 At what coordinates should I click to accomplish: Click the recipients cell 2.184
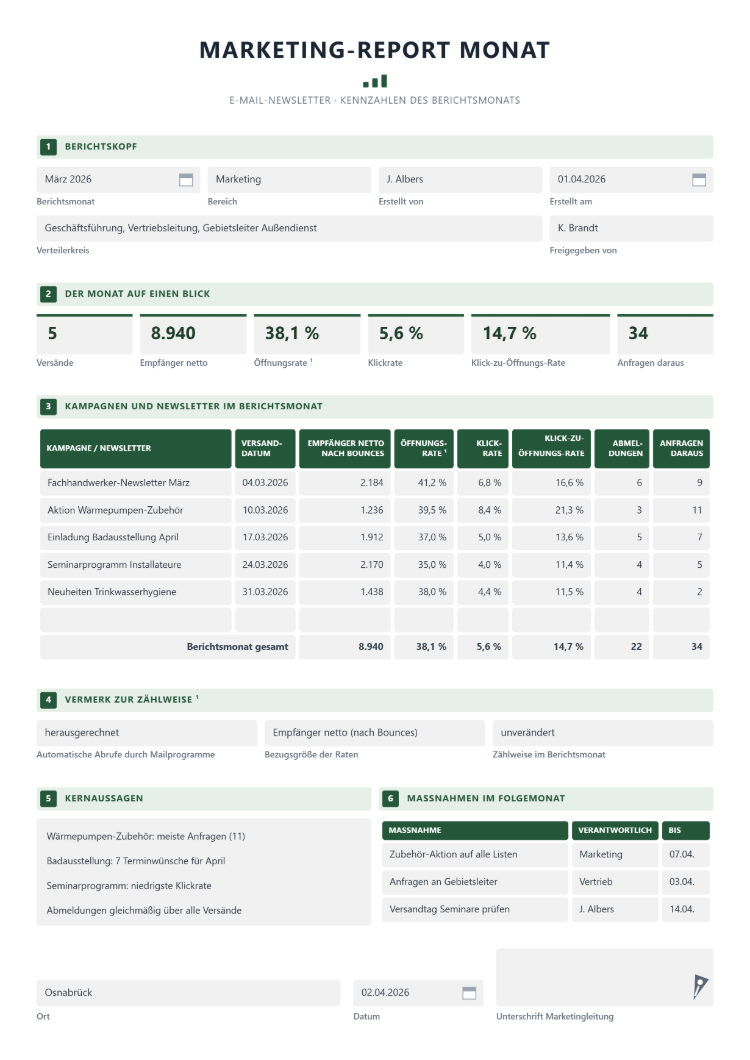pos(345,483)
